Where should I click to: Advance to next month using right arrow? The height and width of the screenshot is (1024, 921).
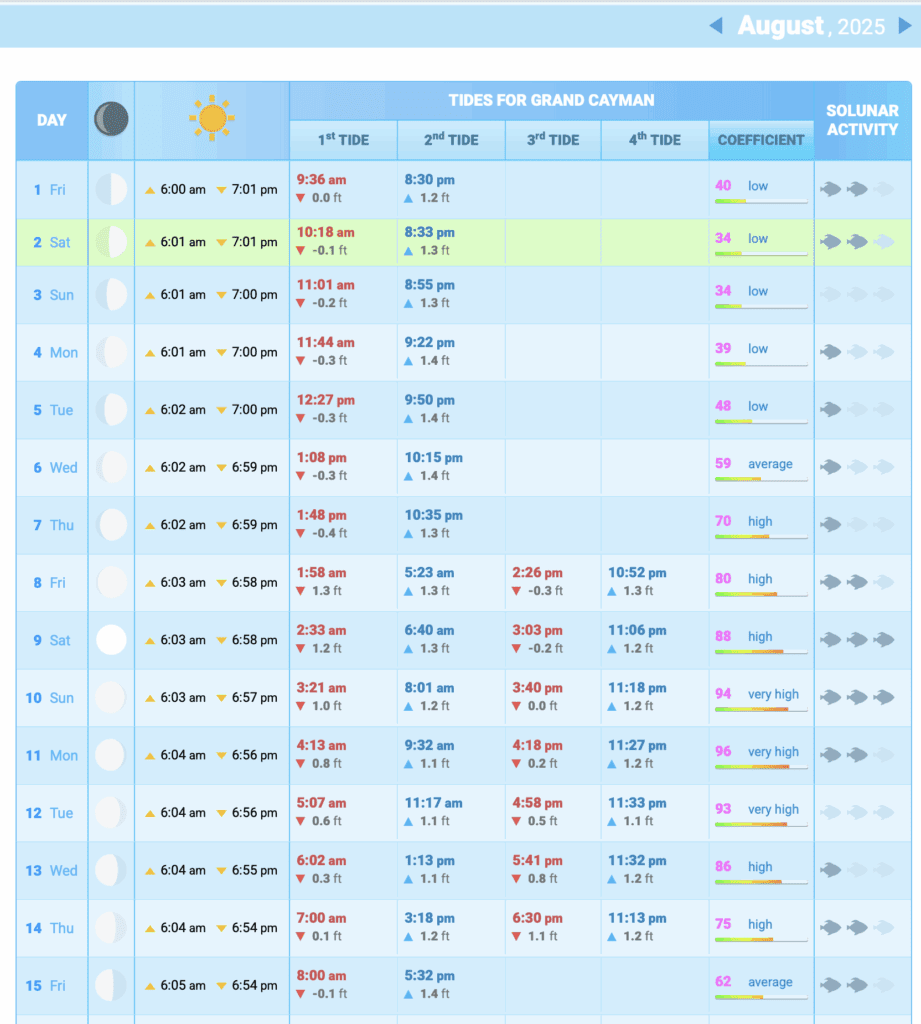[904, 26]
